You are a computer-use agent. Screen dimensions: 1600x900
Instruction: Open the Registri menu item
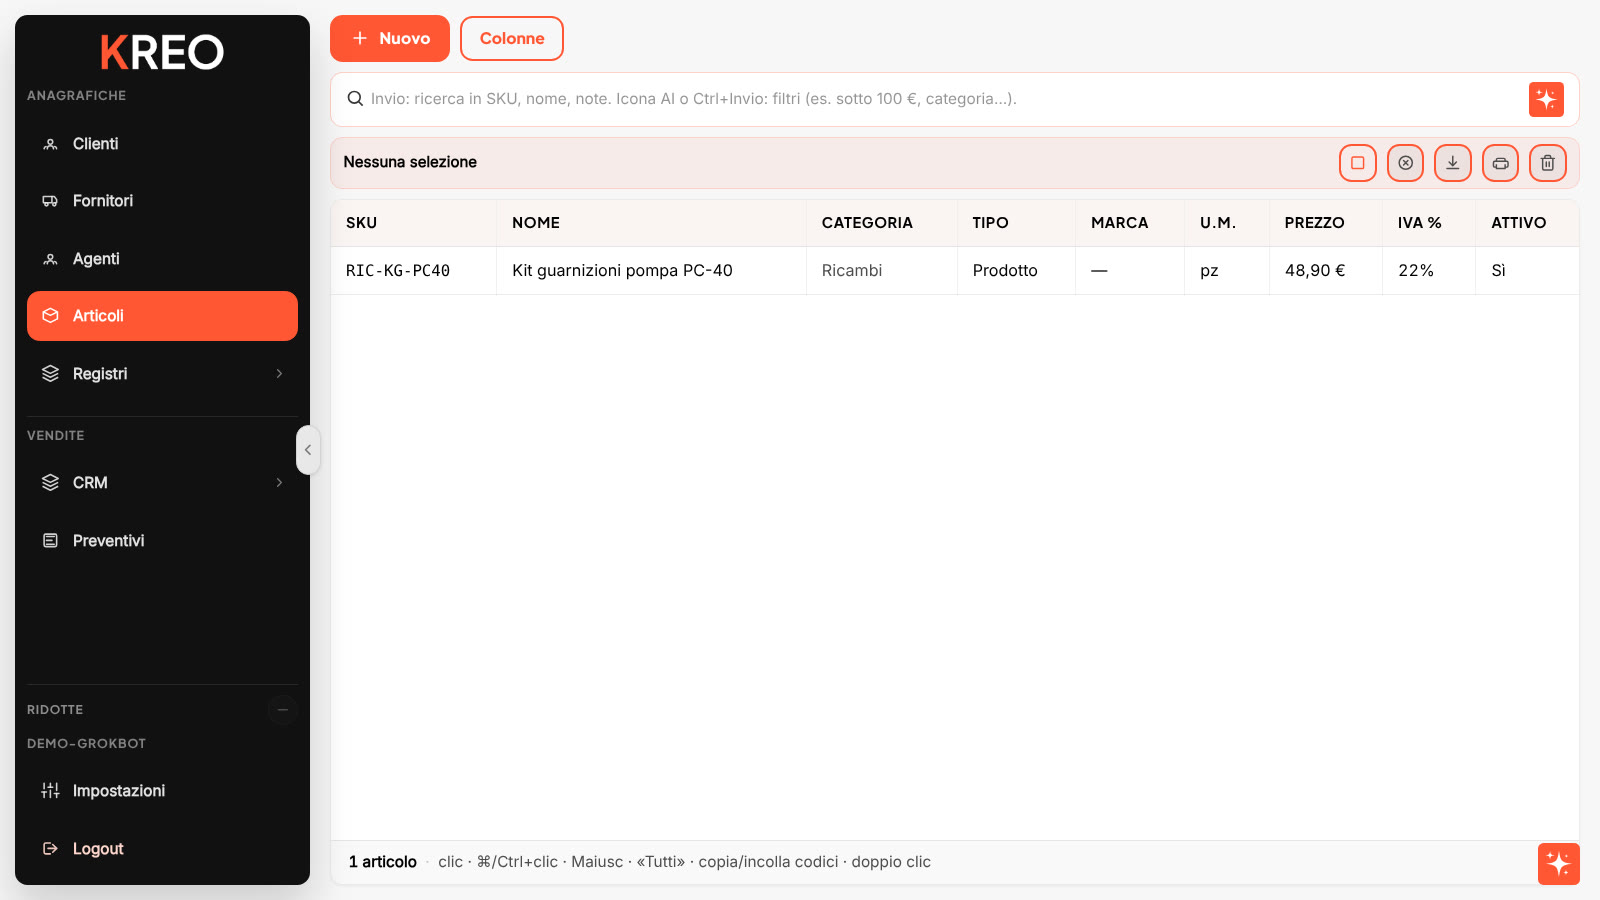click(x=162, y=374)
